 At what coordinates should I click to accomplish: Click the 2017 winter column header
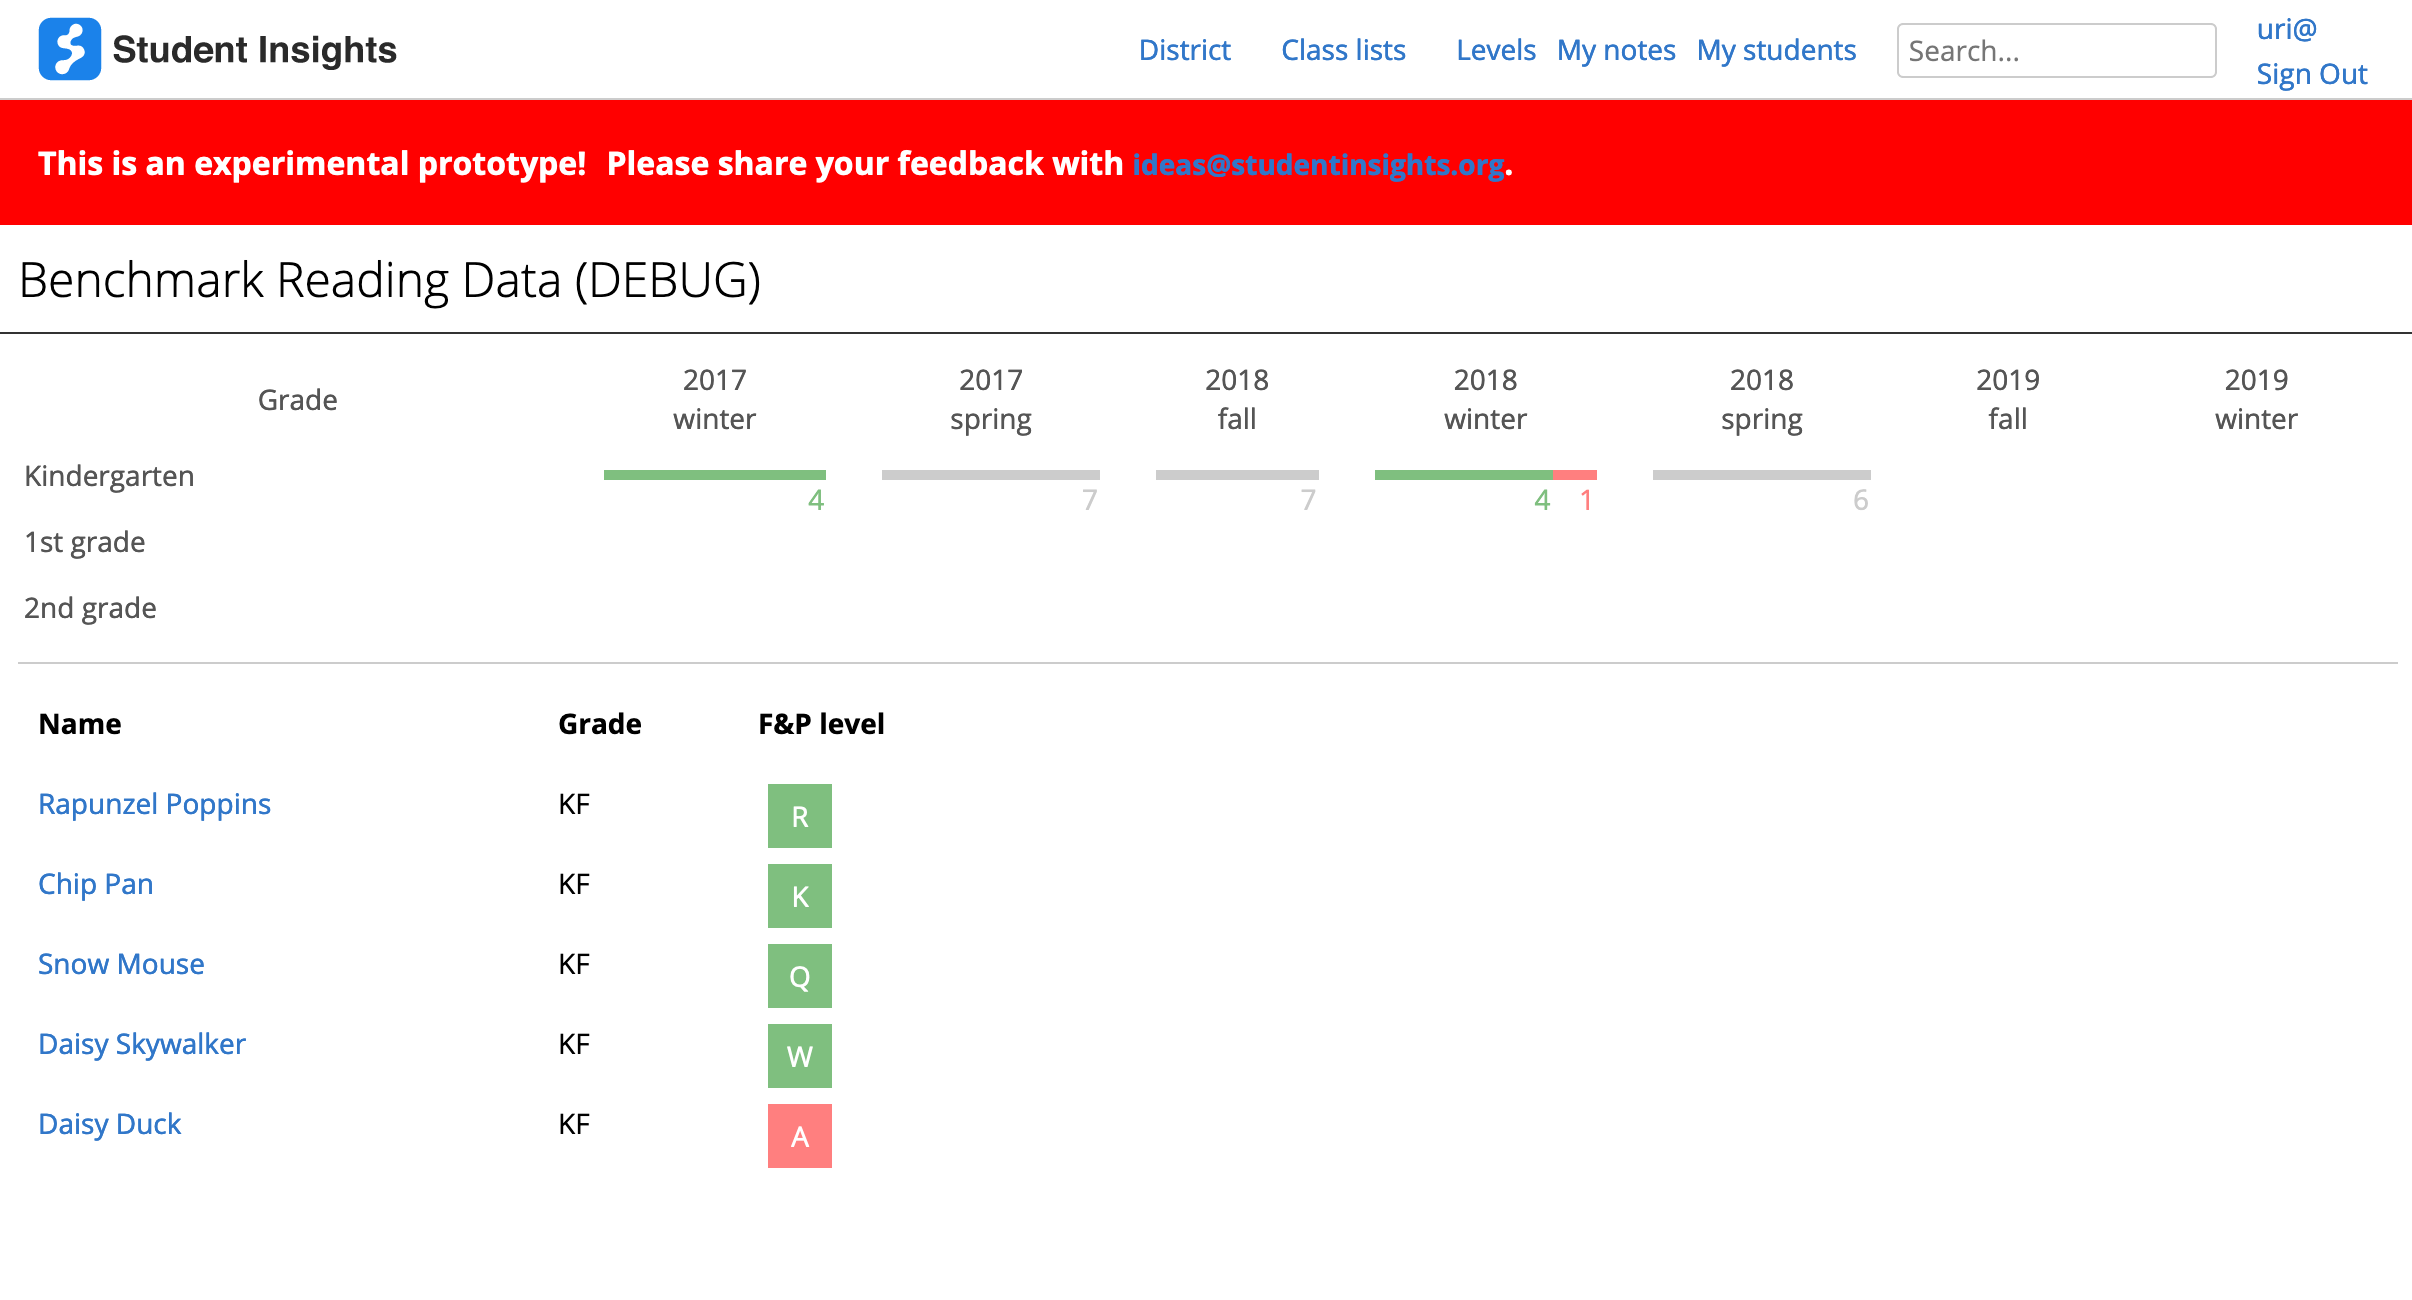pos(715,400)
